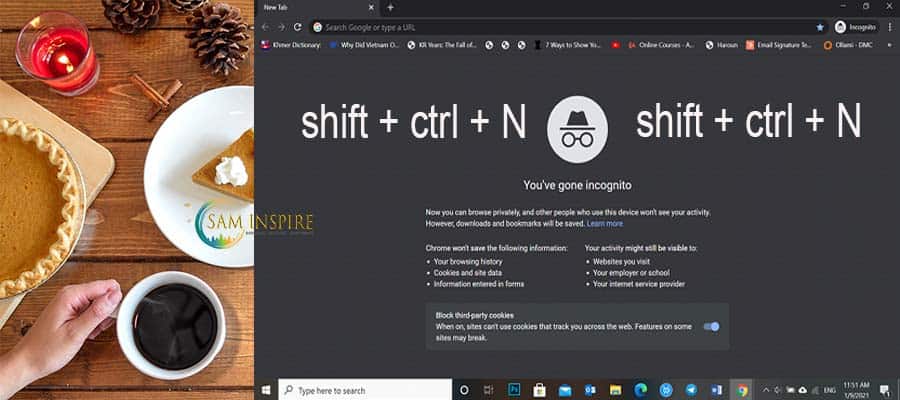Open Microsoft Store from the taskbar
This screenshot has width=900, height=400.
(x=539, y=390)
